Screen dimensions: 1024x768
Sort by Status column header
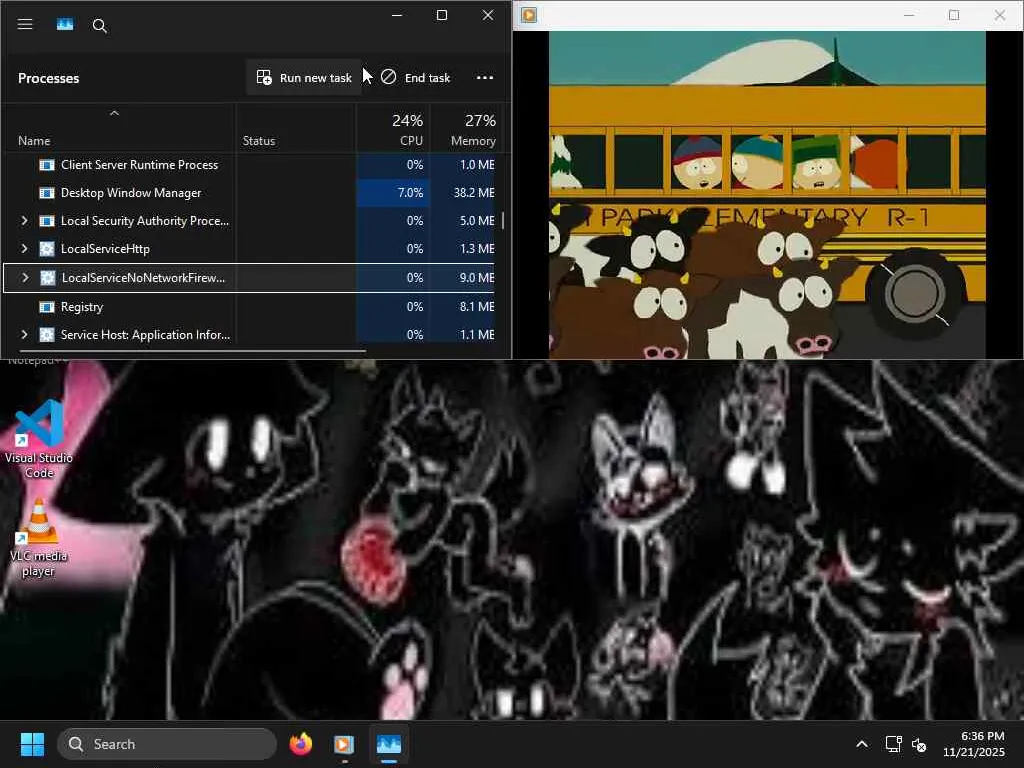259,141
